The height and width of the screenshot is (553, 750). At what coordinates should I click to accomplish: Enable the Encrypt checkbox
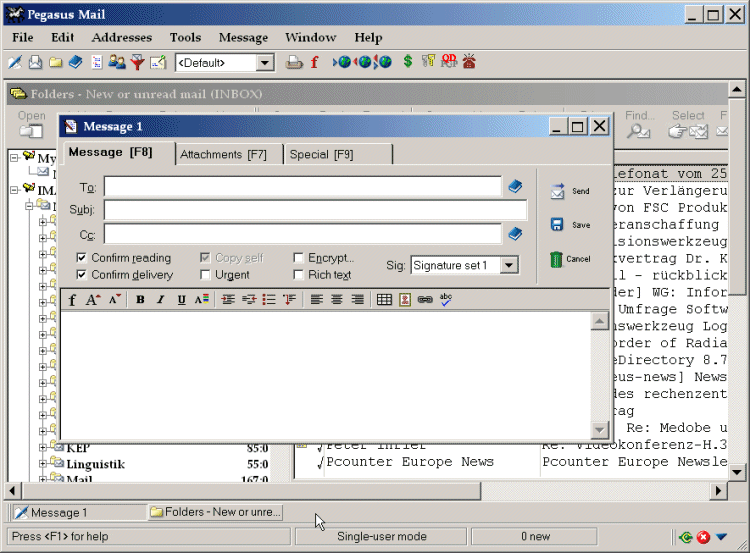298,258
